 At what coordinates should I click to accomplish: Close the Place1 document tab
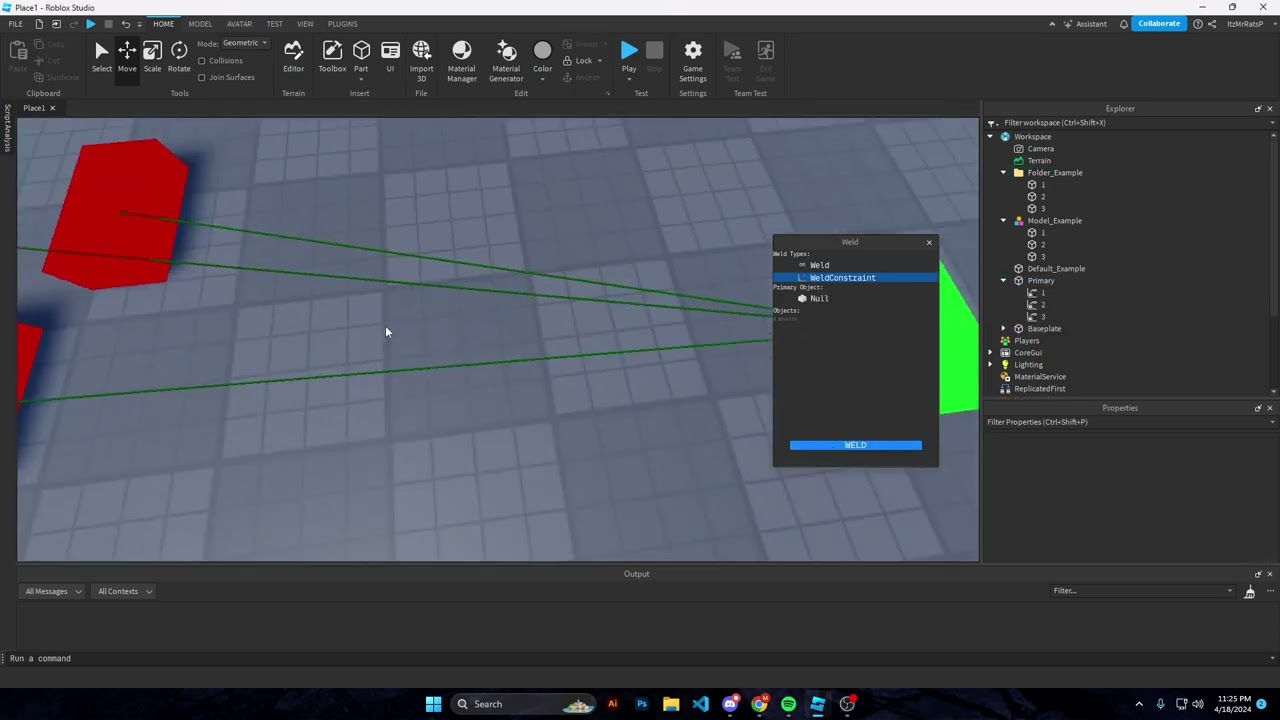pyautogui.click(x=52, y=108)
